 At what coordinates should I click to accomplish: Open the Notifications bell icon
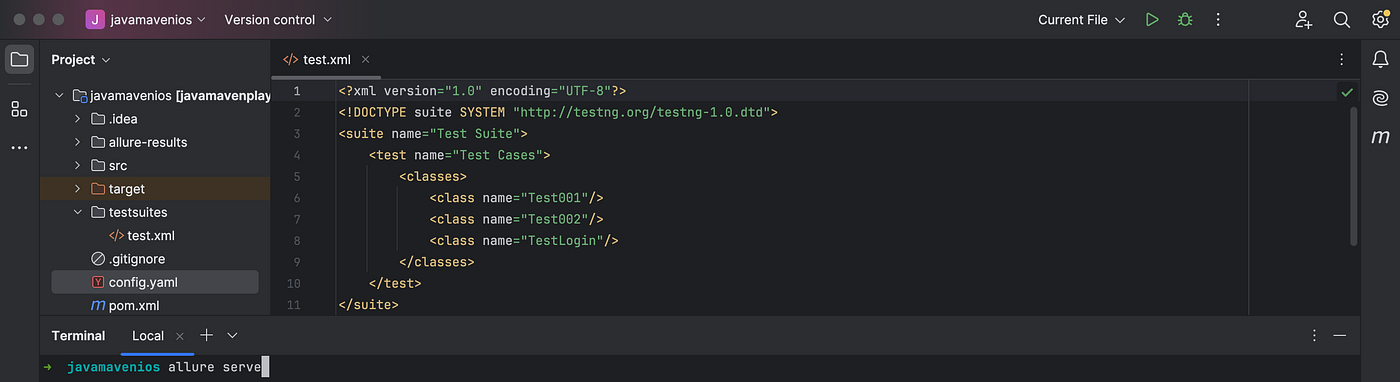(x=1380, y=60)
